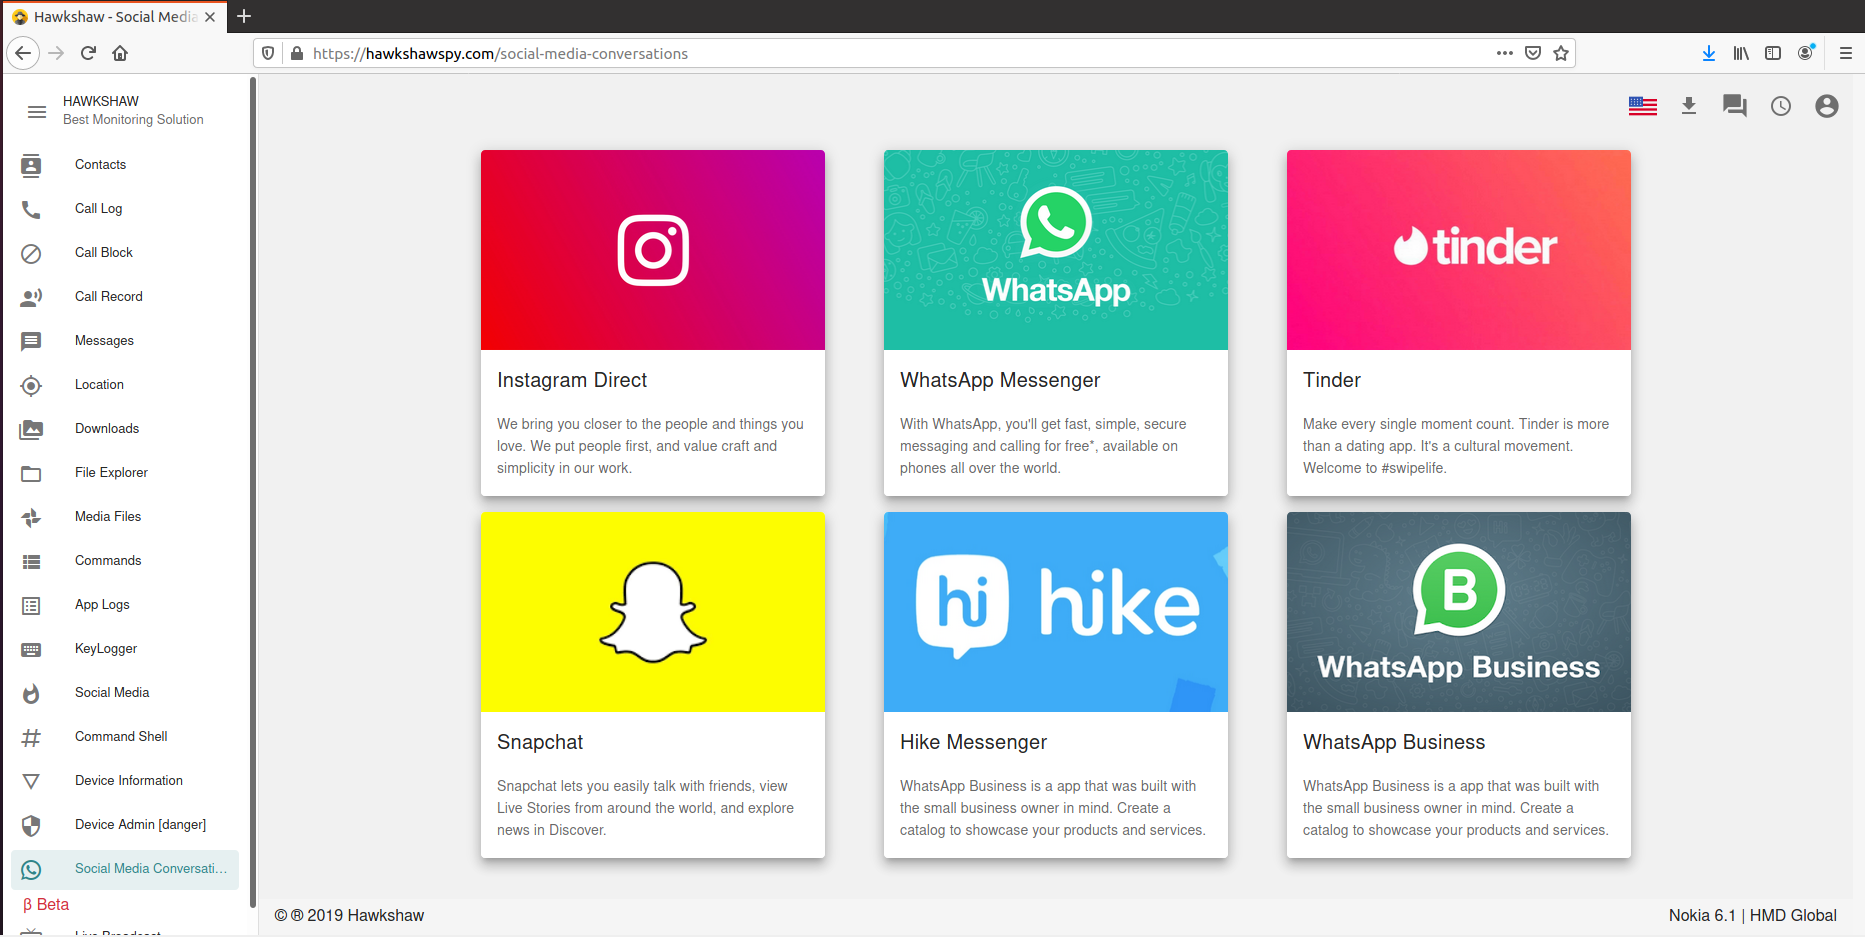Click the Call Record voice icon

point(31,297)
